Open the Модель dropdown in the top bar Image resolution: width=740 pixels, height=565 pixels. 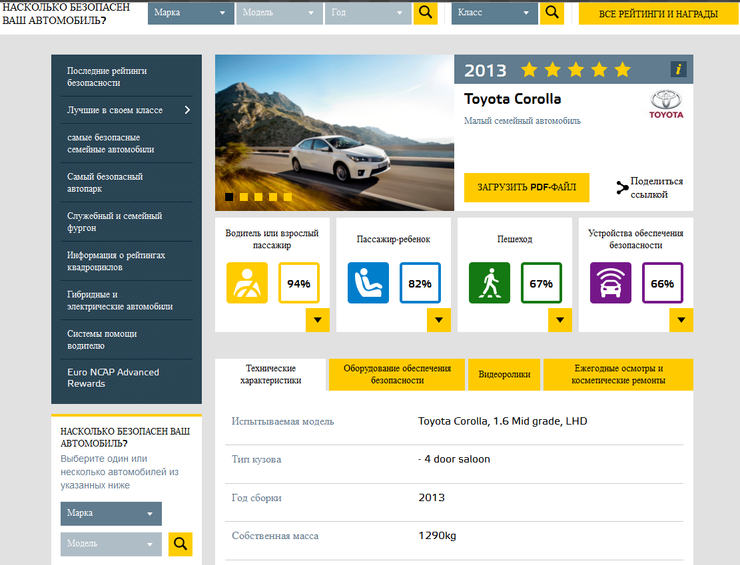(x=279, y=13)
